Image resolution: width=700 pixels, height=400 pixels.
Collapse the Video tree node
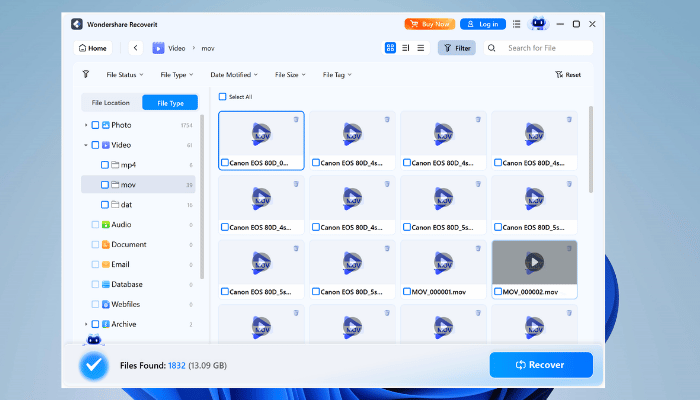pos(86,145)
